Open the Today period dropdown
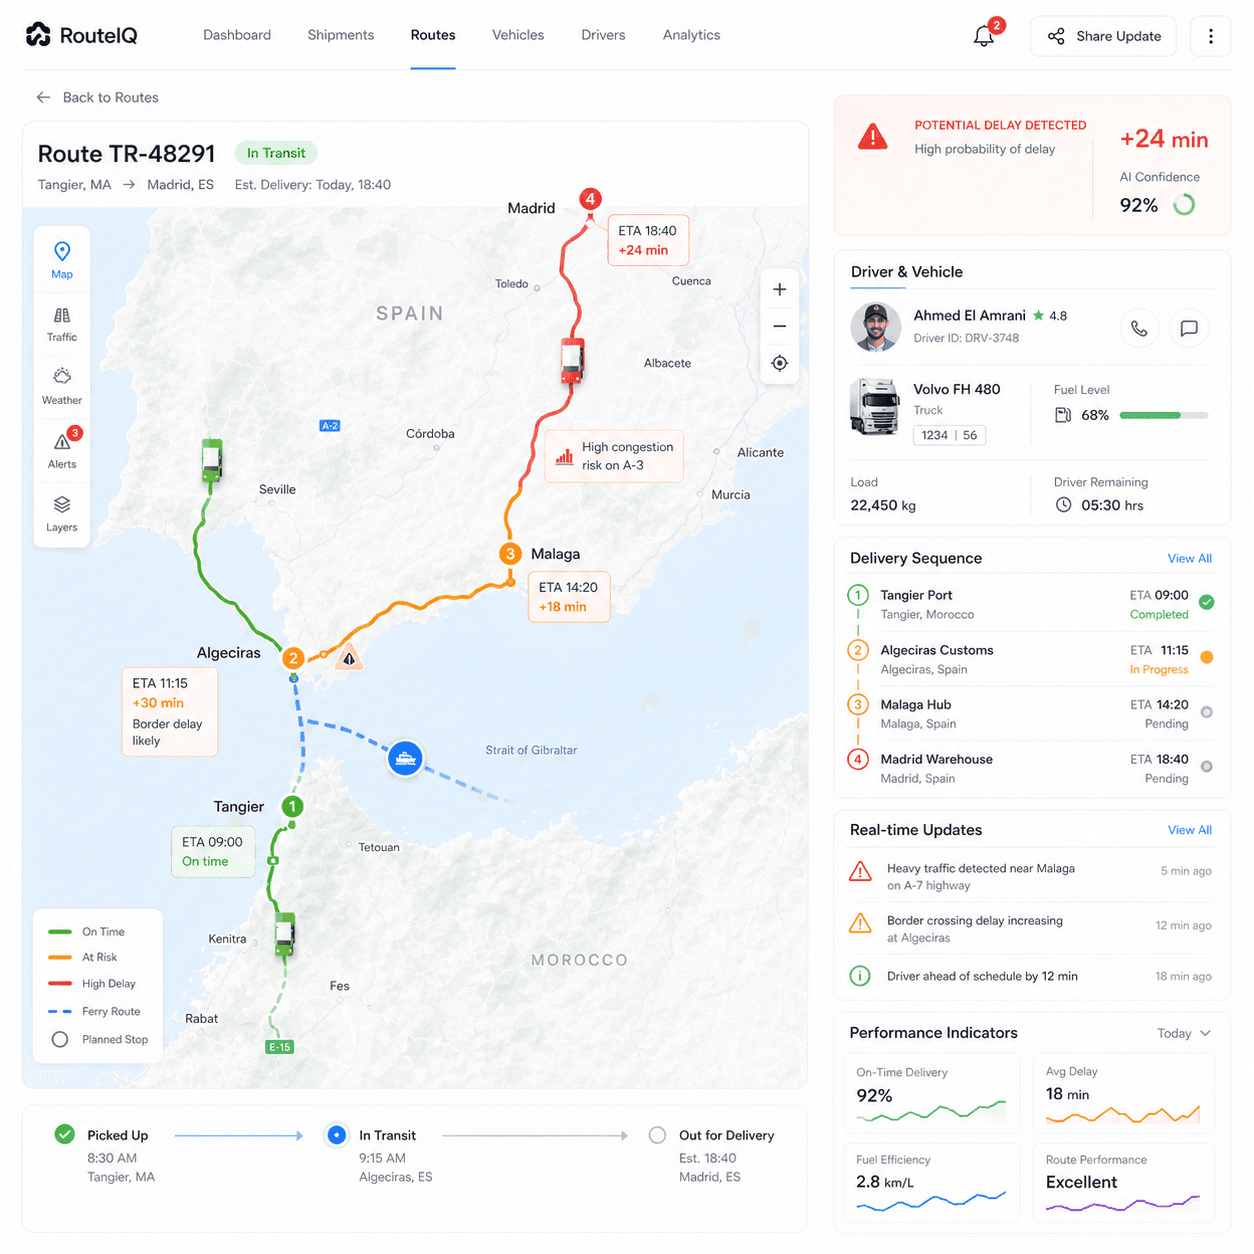1254x1254 pixels. pos(1184,1033)
